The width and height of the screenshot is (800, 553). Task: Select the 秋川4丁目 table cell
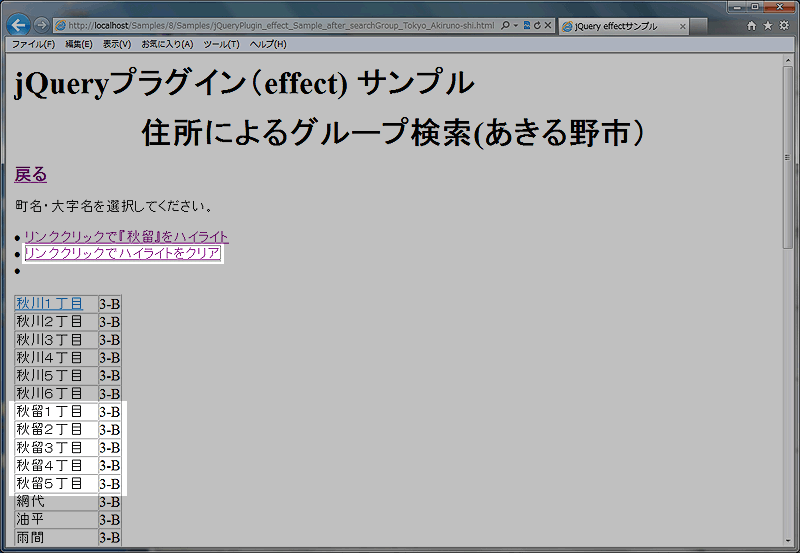56,358
